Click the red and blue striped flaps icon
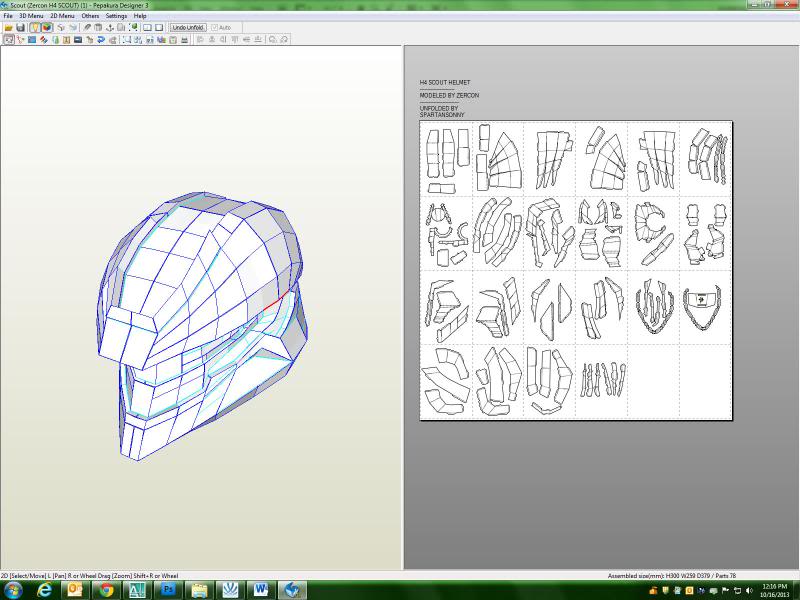 [43, 40]
